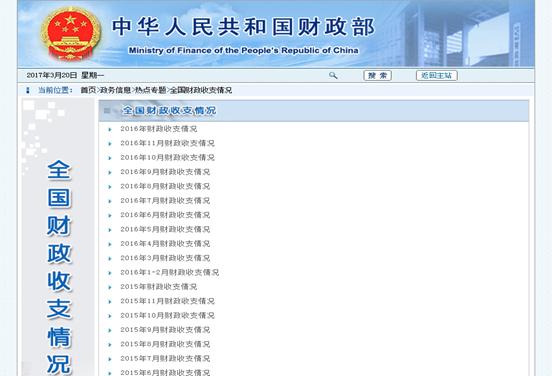Open 2016年6月财政收支情况 report link
Screen dimensions: 552x376
[x=165, y=215]
